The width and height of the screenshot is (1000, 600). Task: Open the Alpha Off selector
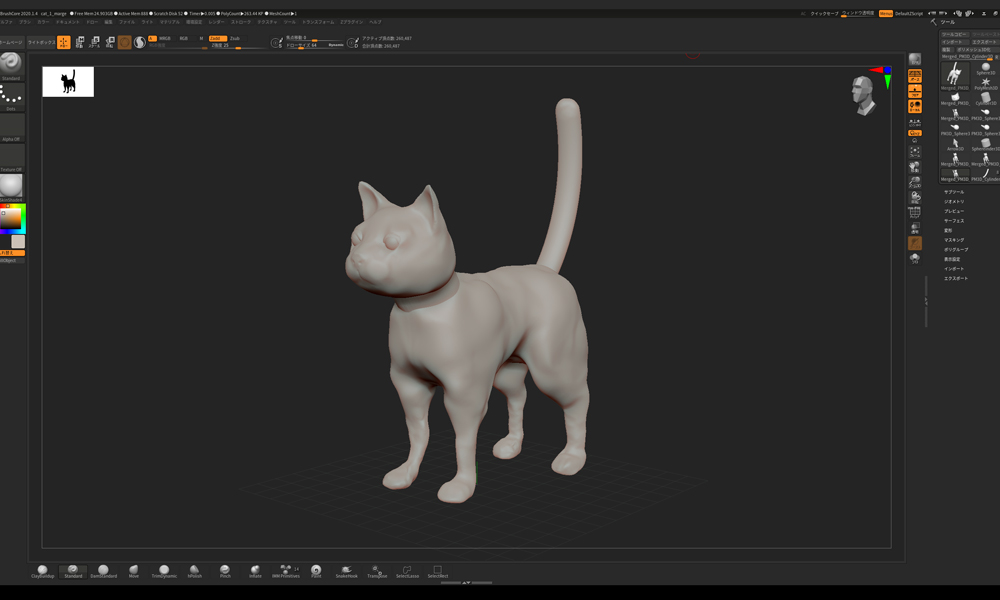click(x=11, y=128)
